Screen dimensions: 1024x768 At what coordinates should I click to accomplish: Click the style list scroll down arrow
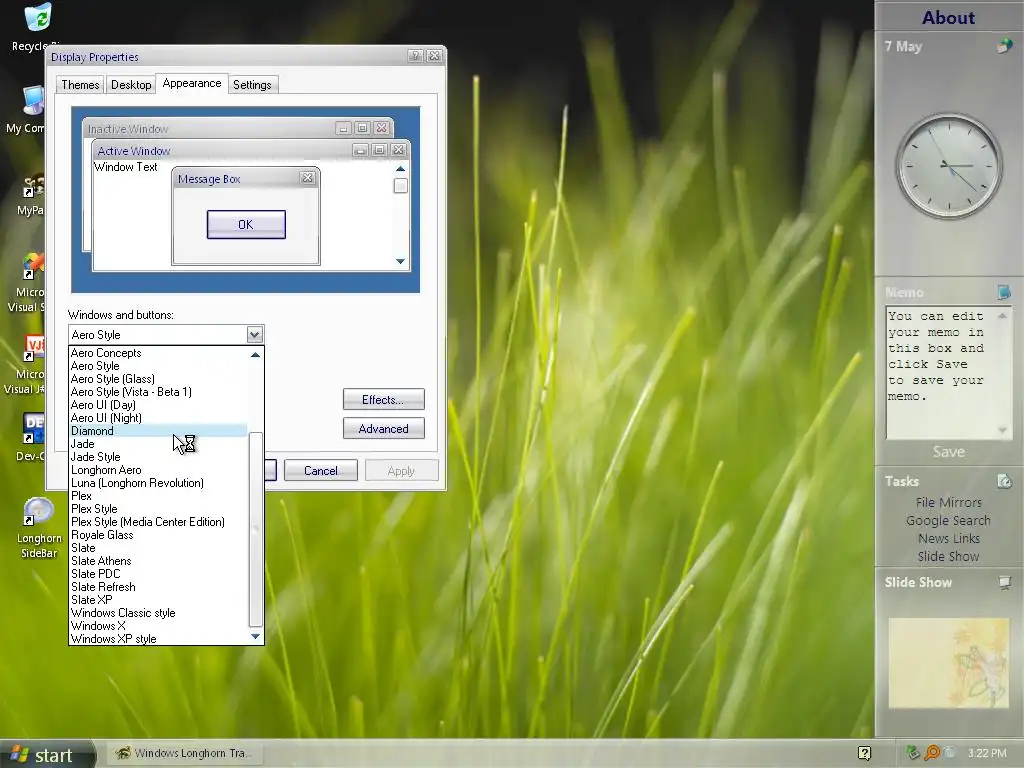click(255, 637)
